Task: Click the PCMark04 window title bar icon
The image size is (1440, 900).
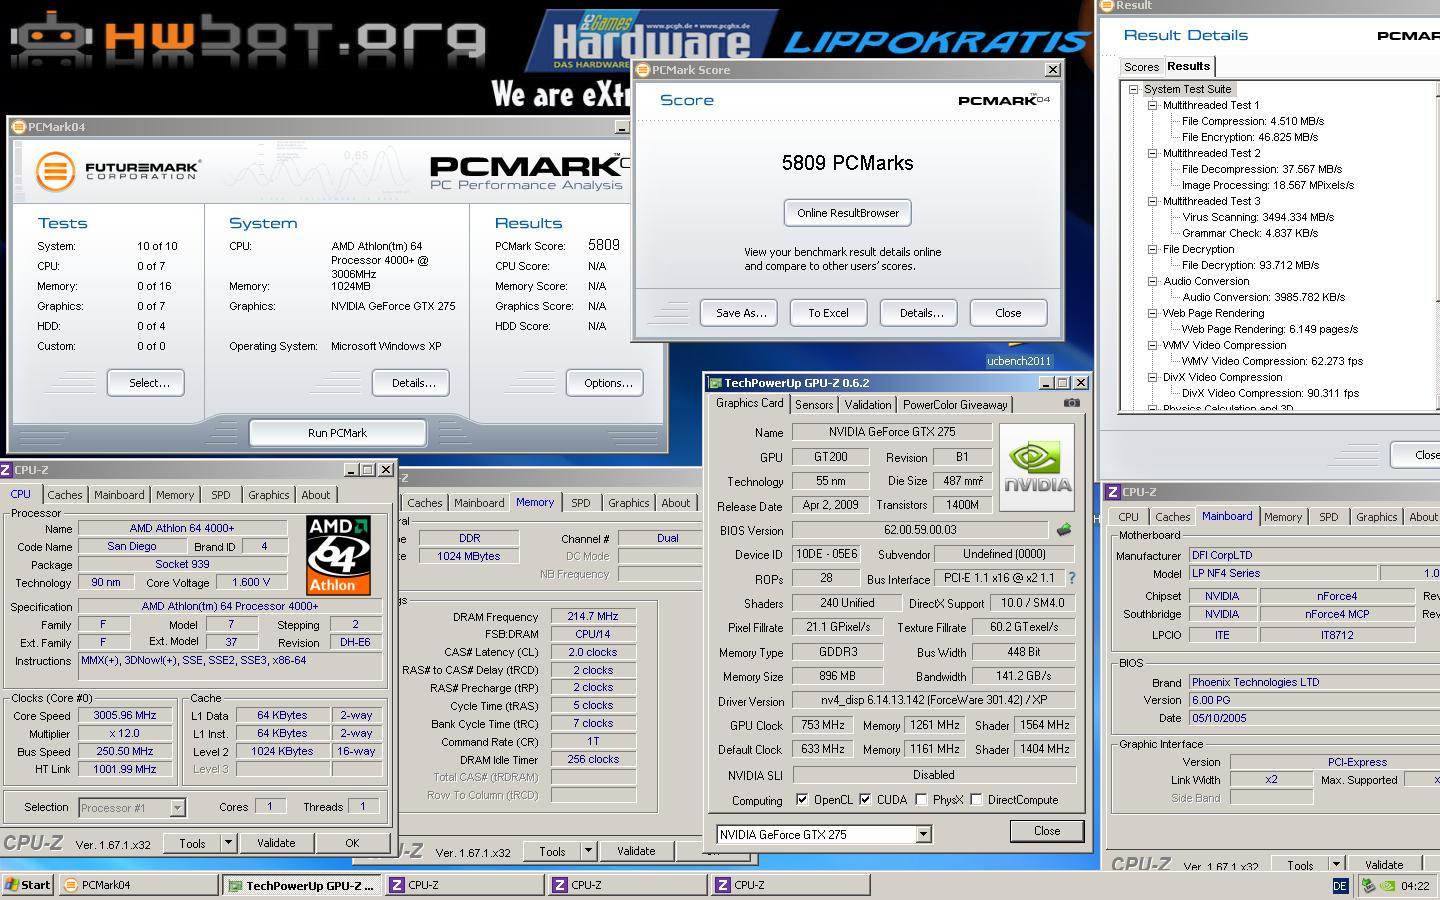Action: (x=19, y=127)
